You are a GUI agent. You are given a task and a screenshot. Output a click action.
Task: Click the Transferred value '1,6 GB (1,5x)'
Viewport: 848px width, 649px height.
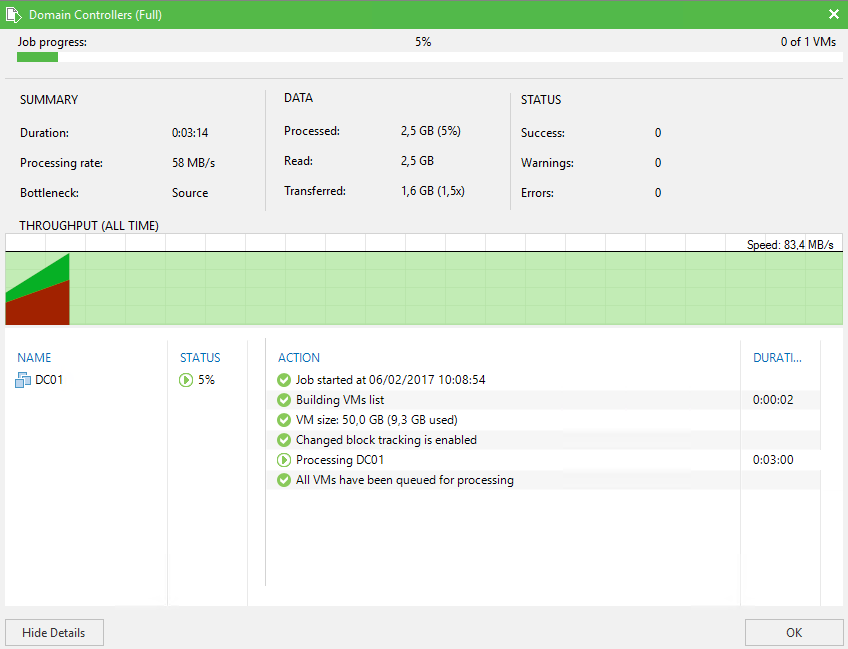433,191
